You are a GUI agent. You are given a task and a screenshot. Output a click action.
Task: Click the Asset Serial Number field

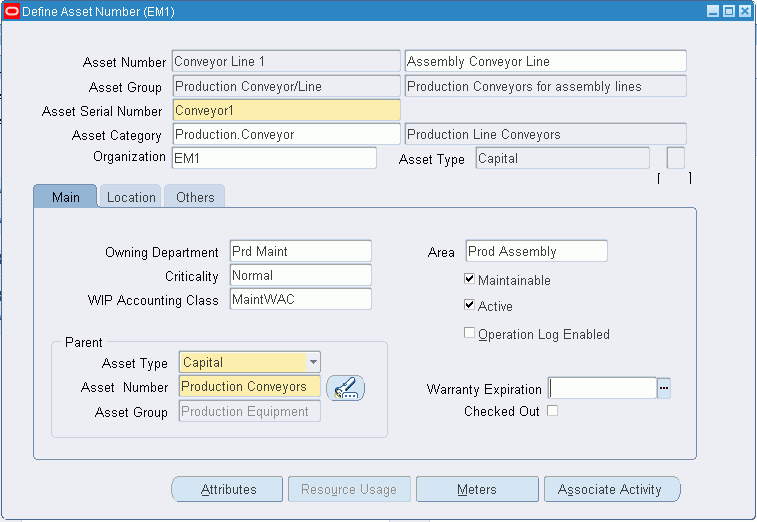[287, 111]
